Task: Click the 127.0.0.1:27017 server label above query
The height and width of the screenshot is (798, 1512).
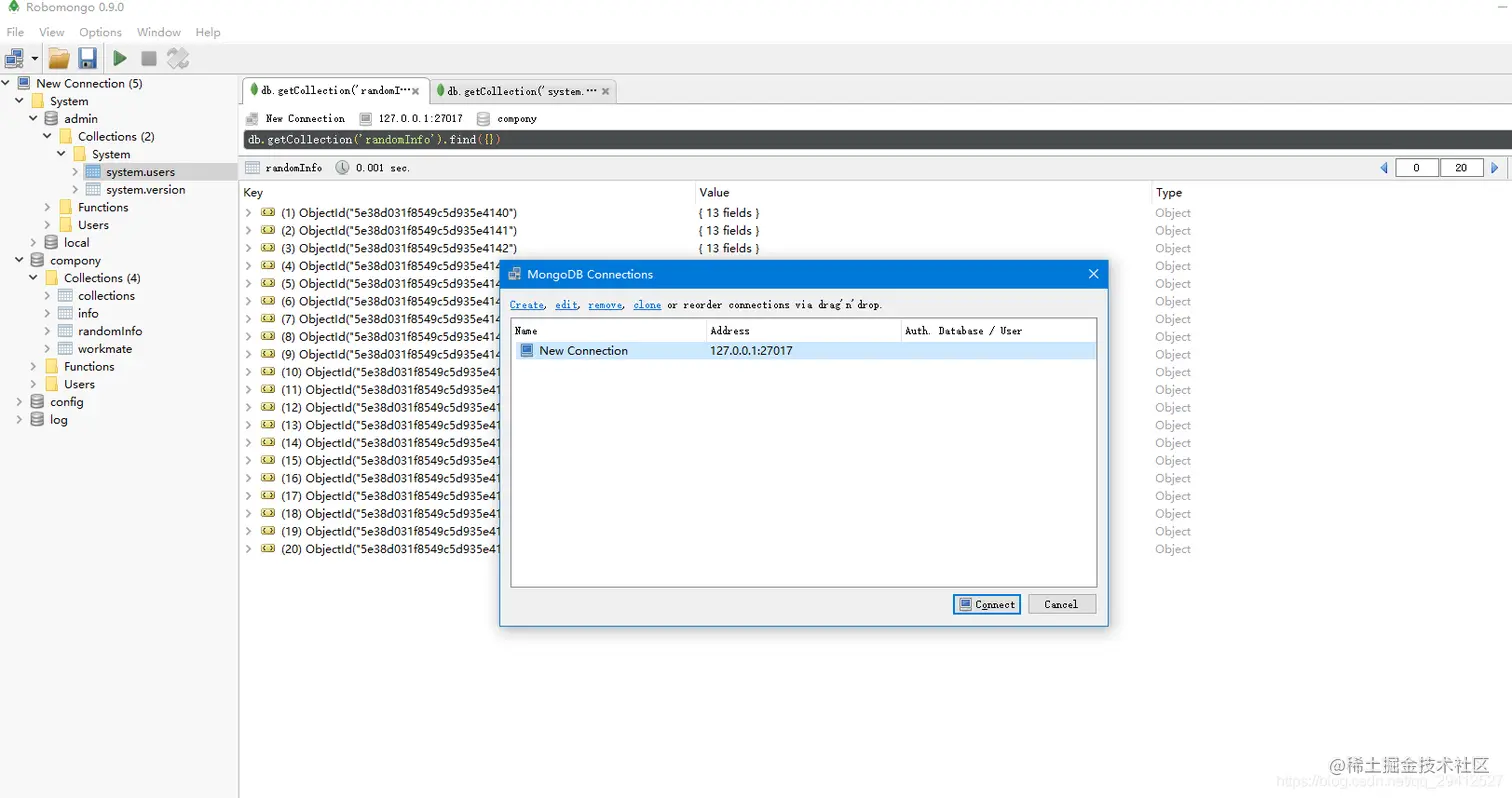Action: [421, 119]
